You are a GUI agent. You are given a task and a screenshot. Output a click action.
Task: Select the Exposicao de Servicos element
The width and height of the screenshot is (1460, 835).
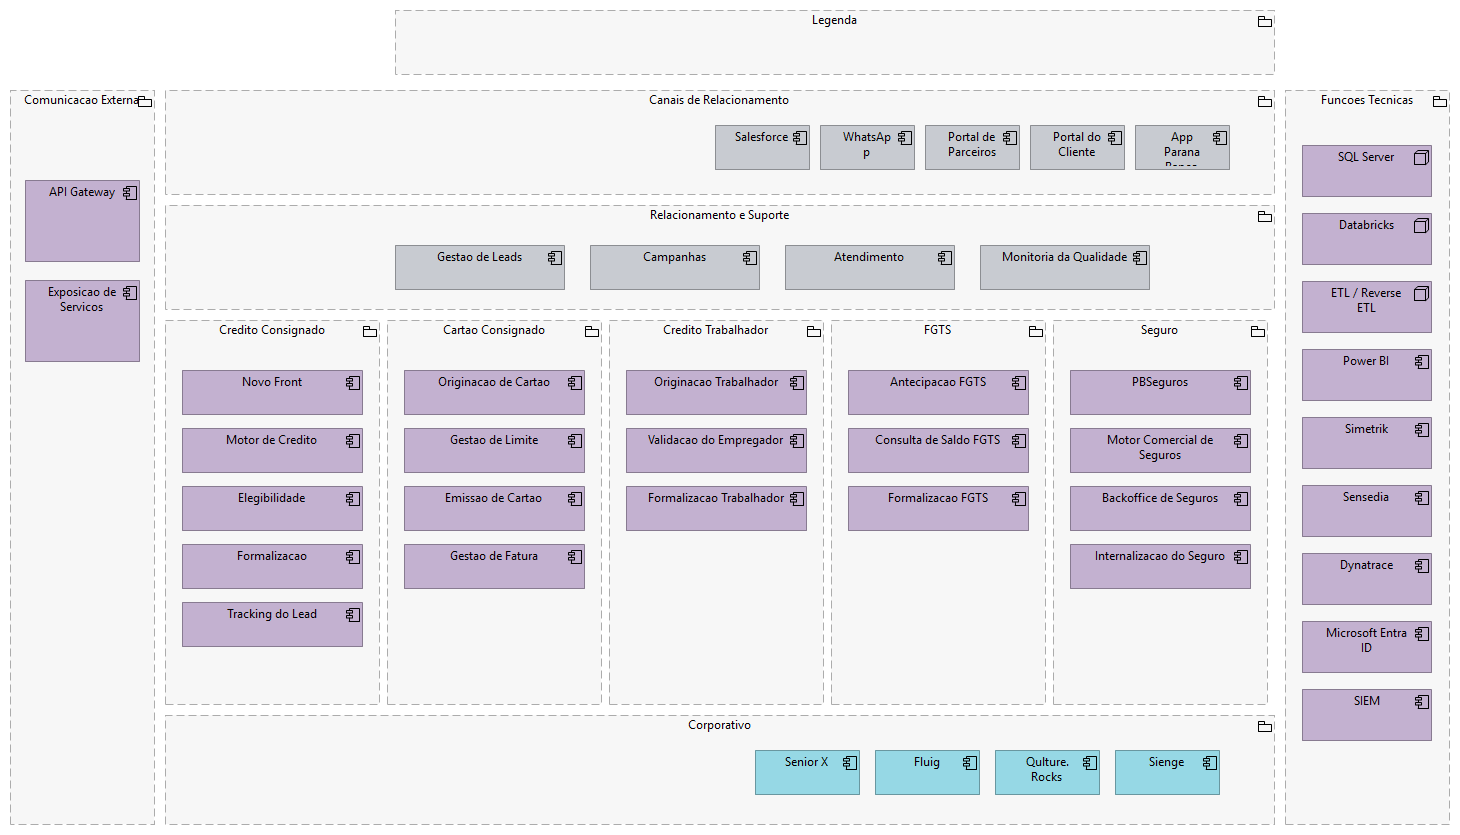coord(82,321)
